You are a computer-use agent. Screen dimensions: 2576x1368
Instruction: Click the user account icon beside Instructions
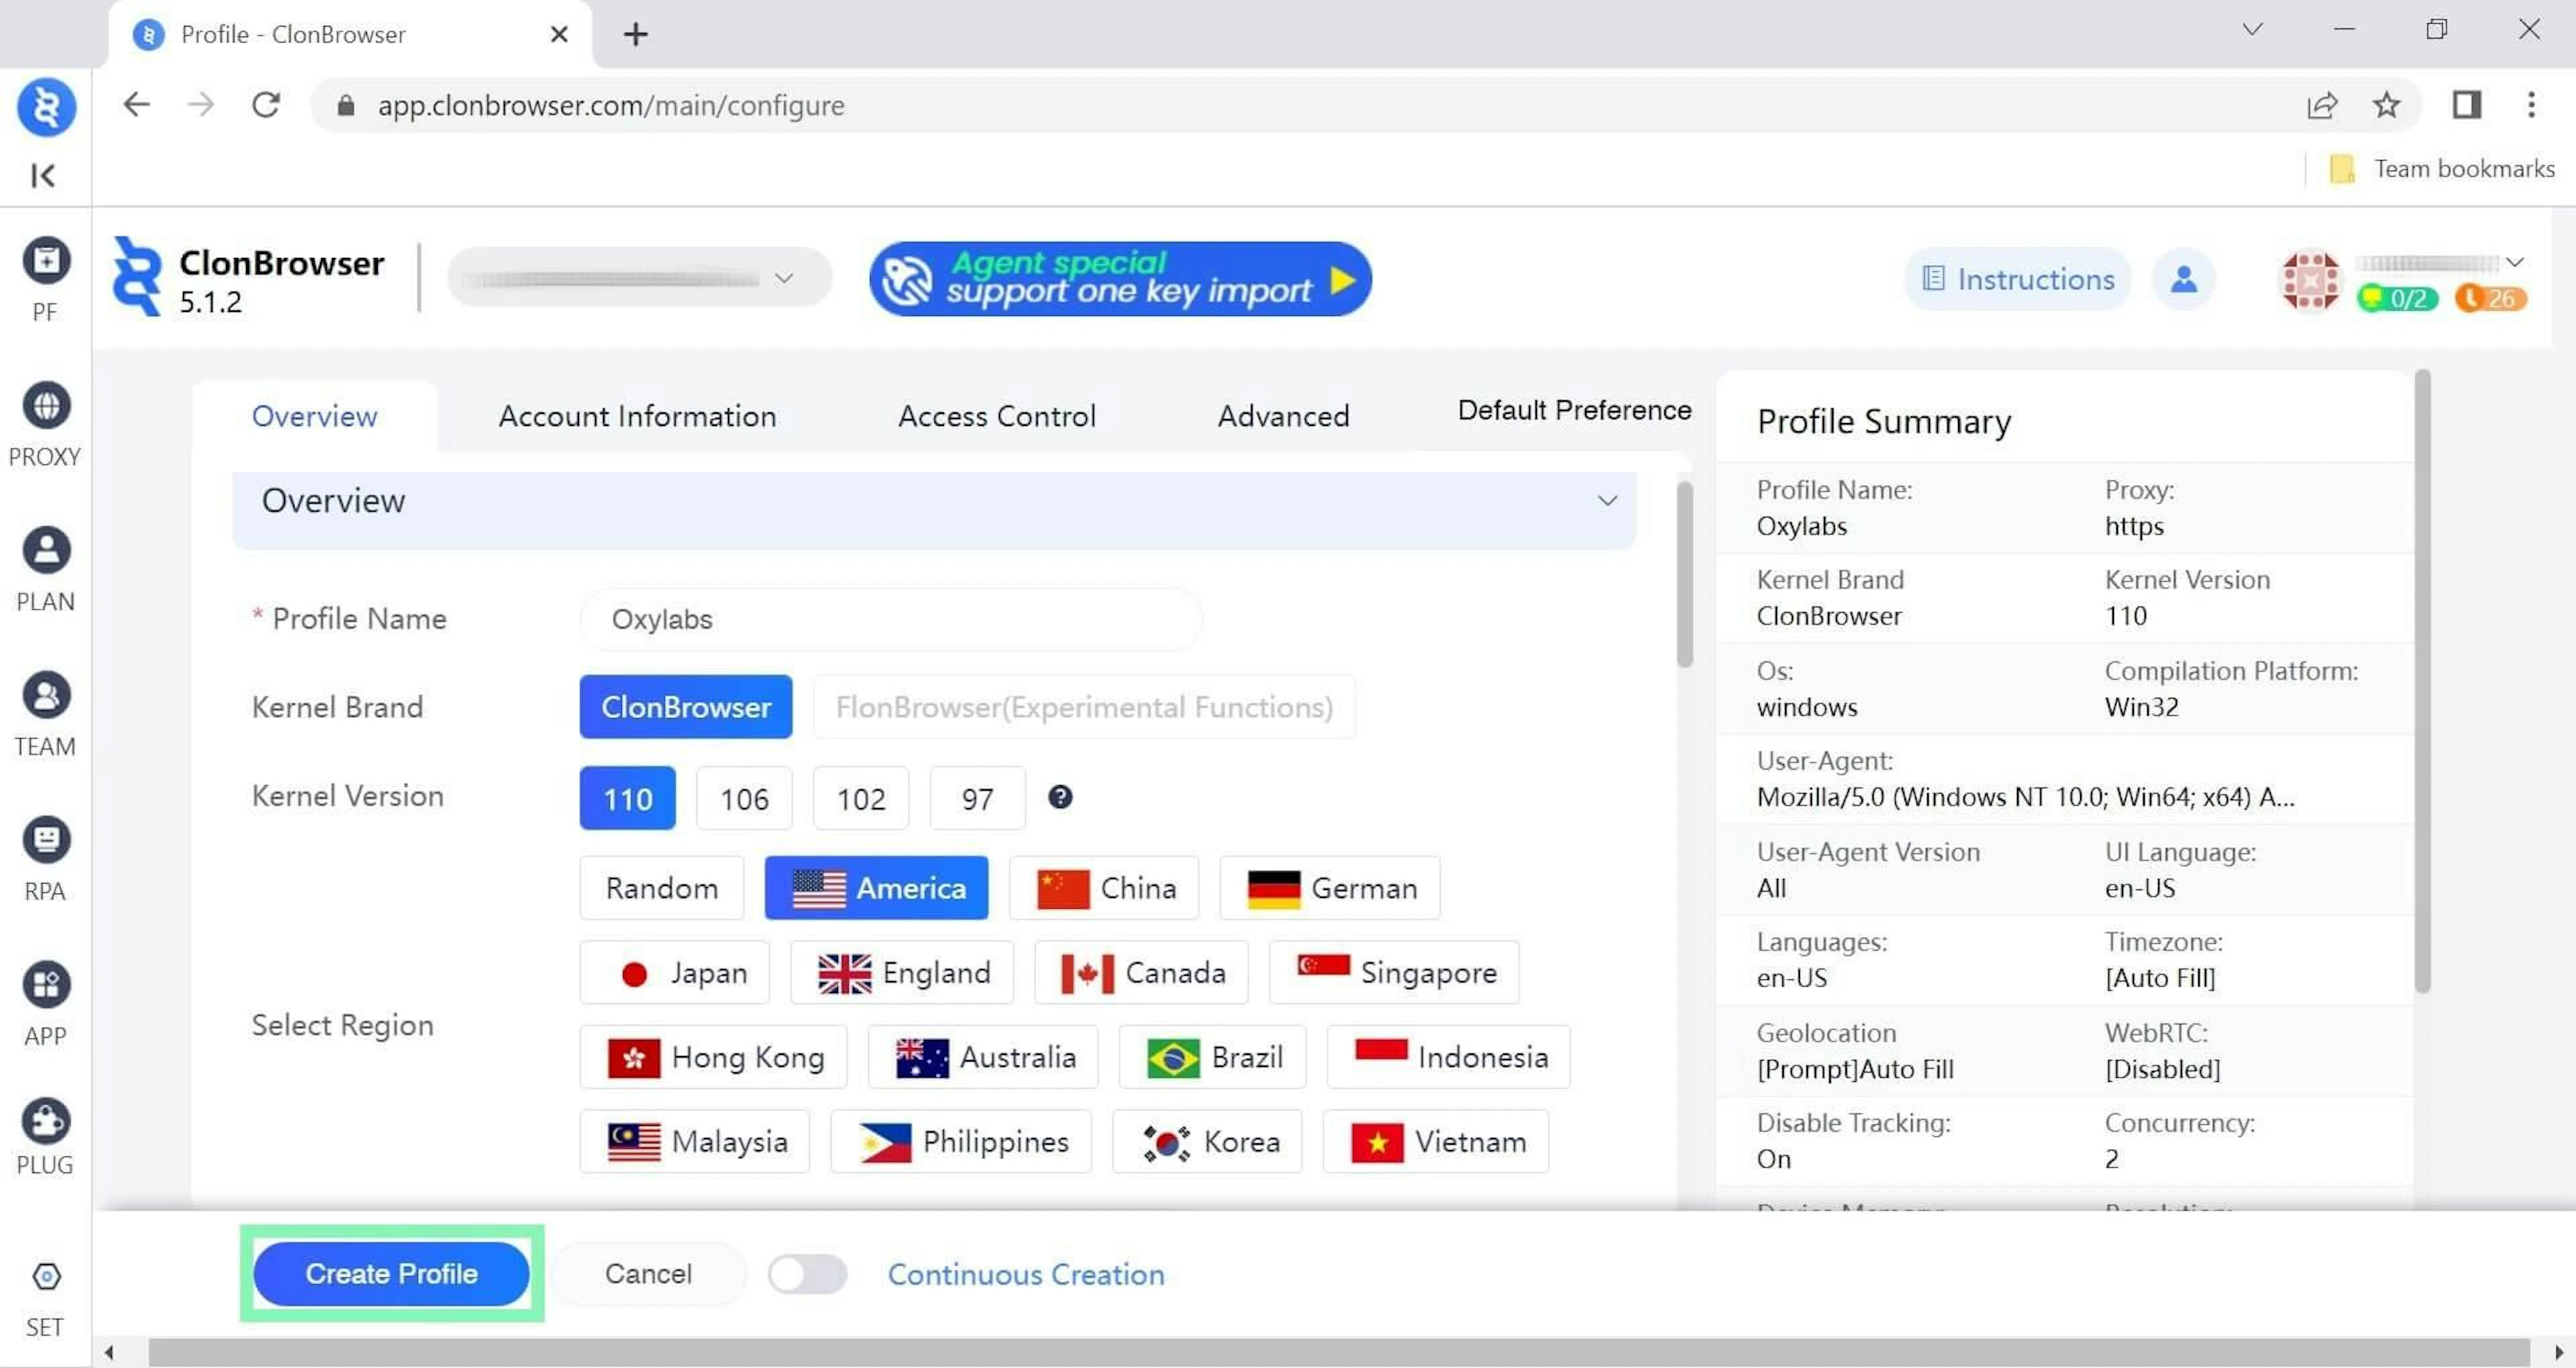pyautogui.click(x=2184, y=279)
